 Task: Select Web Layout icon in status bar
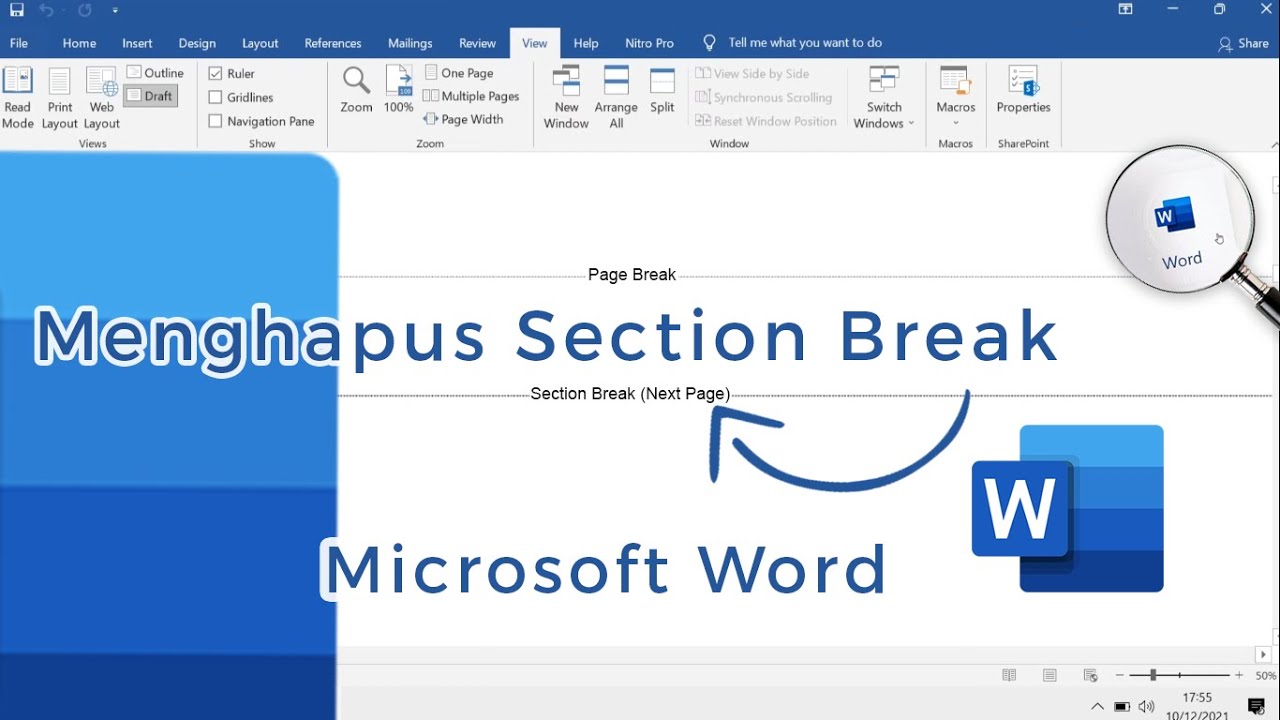(x=1090, y=675)
